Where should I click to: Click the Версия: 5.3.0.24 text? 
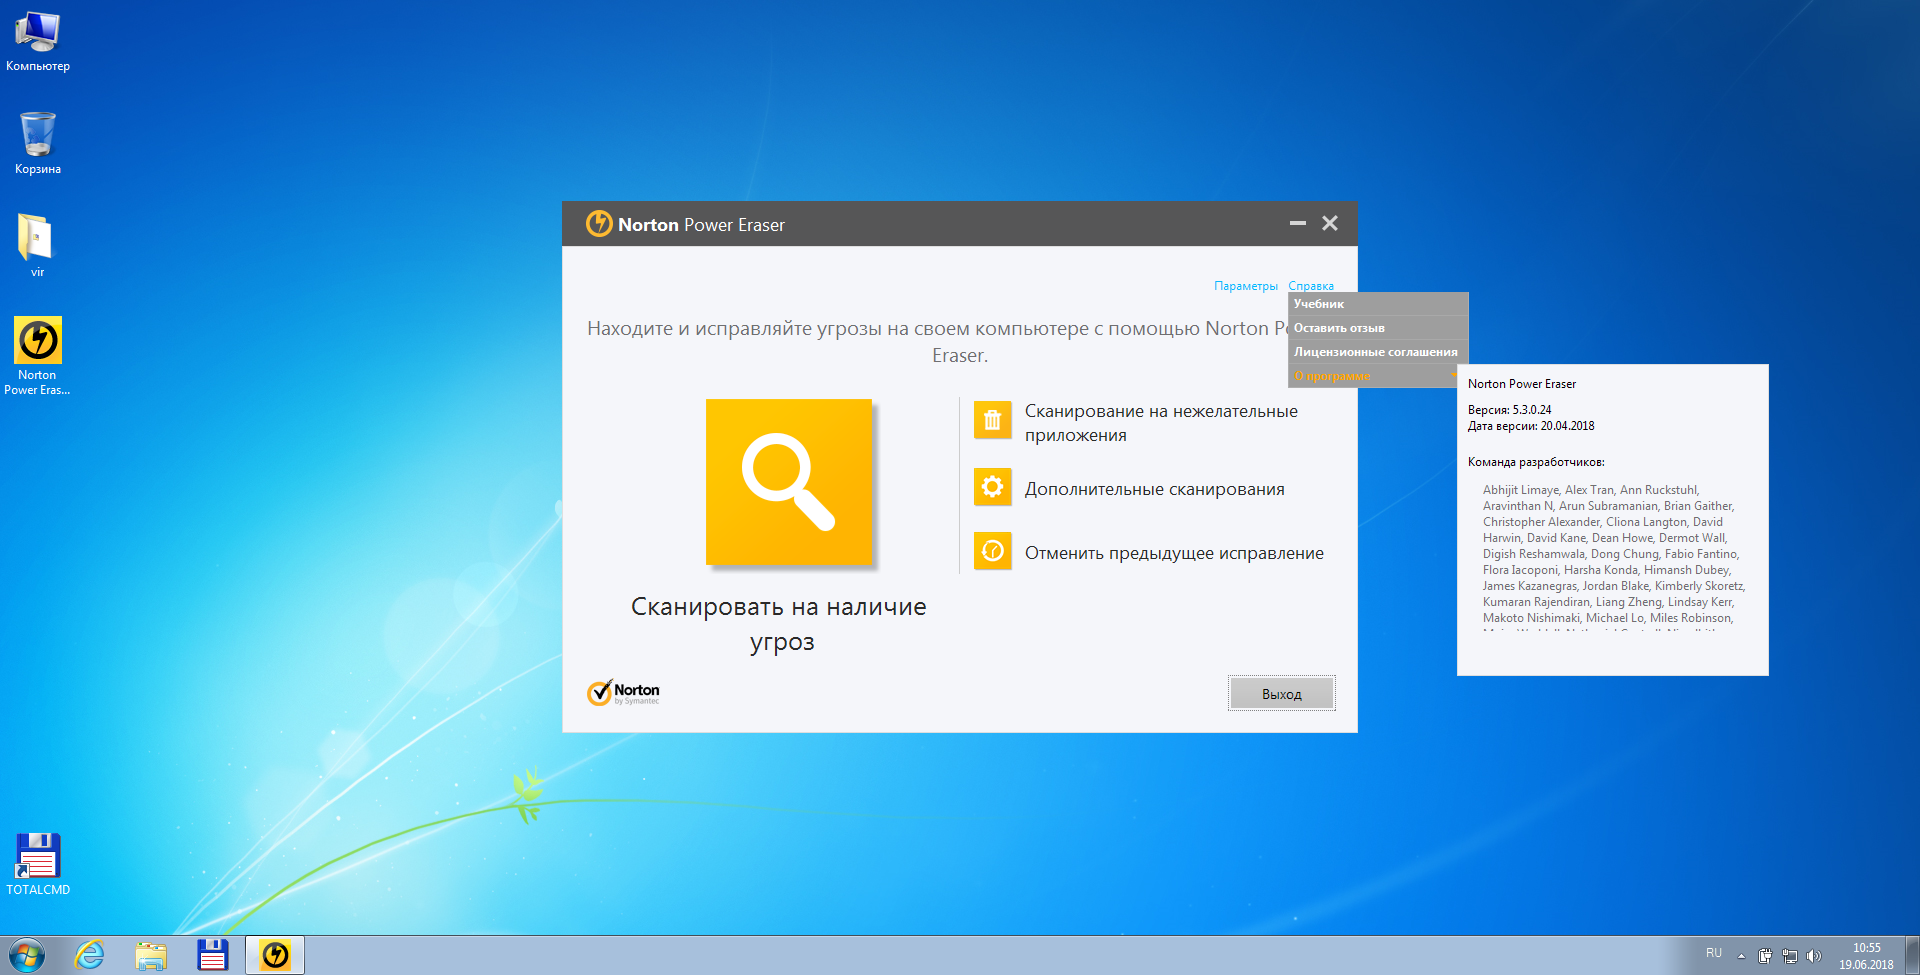1510,410
